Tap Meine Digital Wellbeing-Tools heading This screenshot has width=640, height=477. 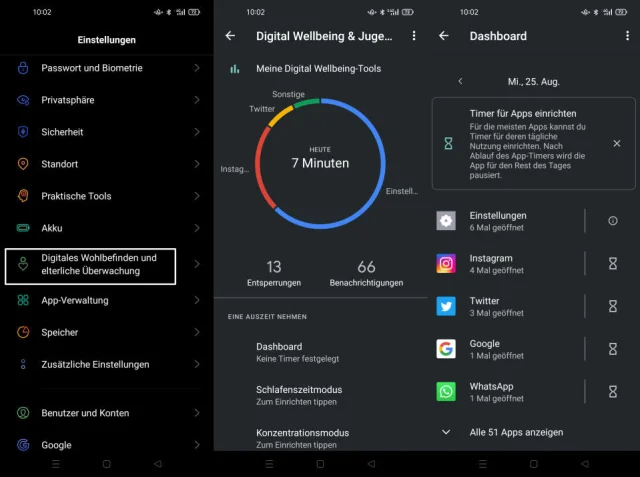coord(318,69)
